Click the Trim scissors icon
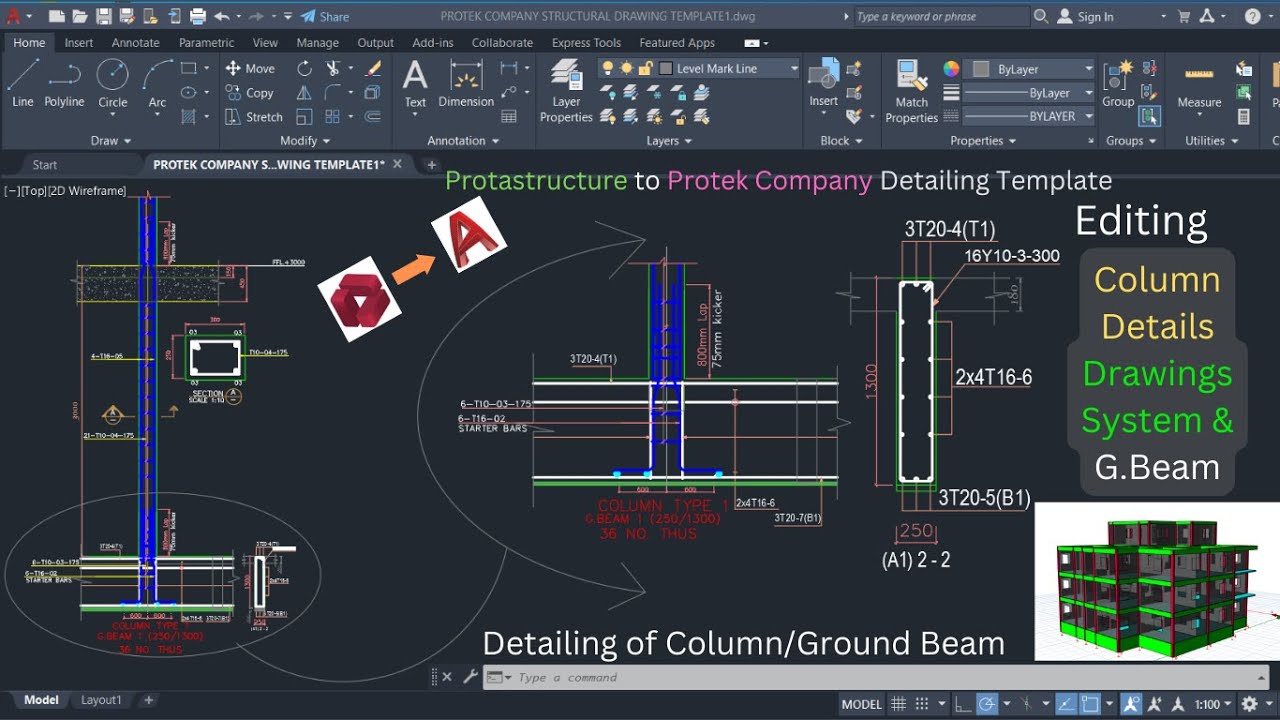This screenshot has width=1280, height=720. point(332,68)
